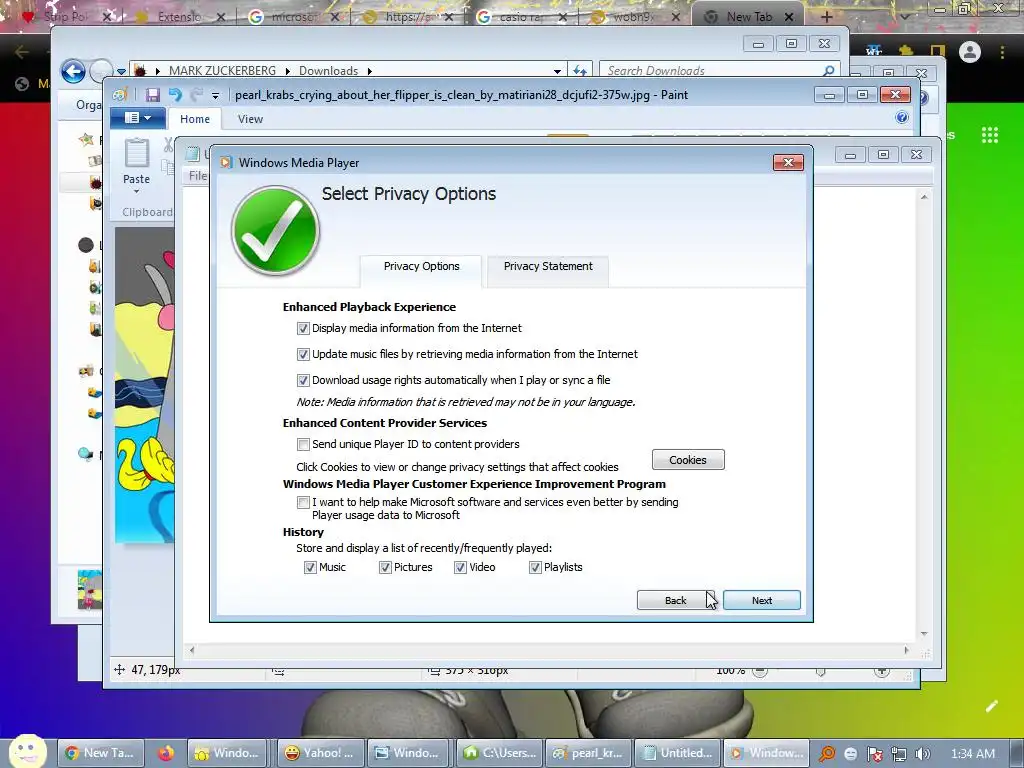1024x768 pixels.
Task: Click the Chrome New Tab taskbar button
Action: click(101, 753)
